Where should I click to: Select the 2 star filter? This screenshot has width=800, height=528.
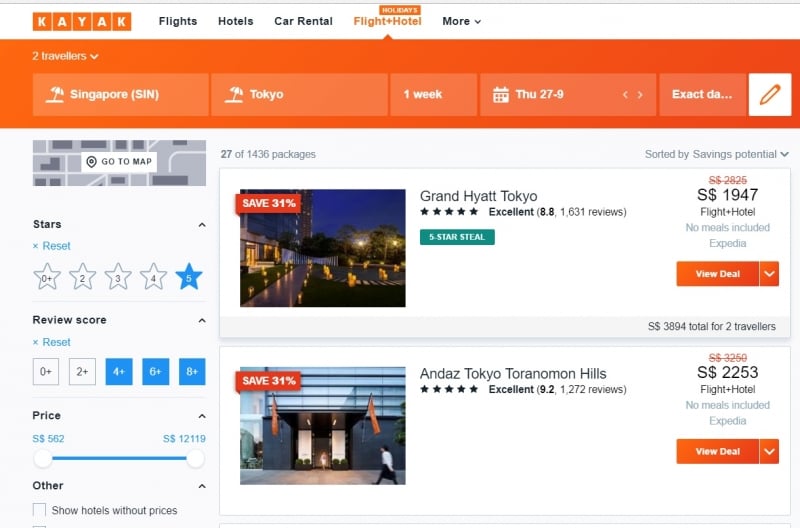(x=82, y=277)
